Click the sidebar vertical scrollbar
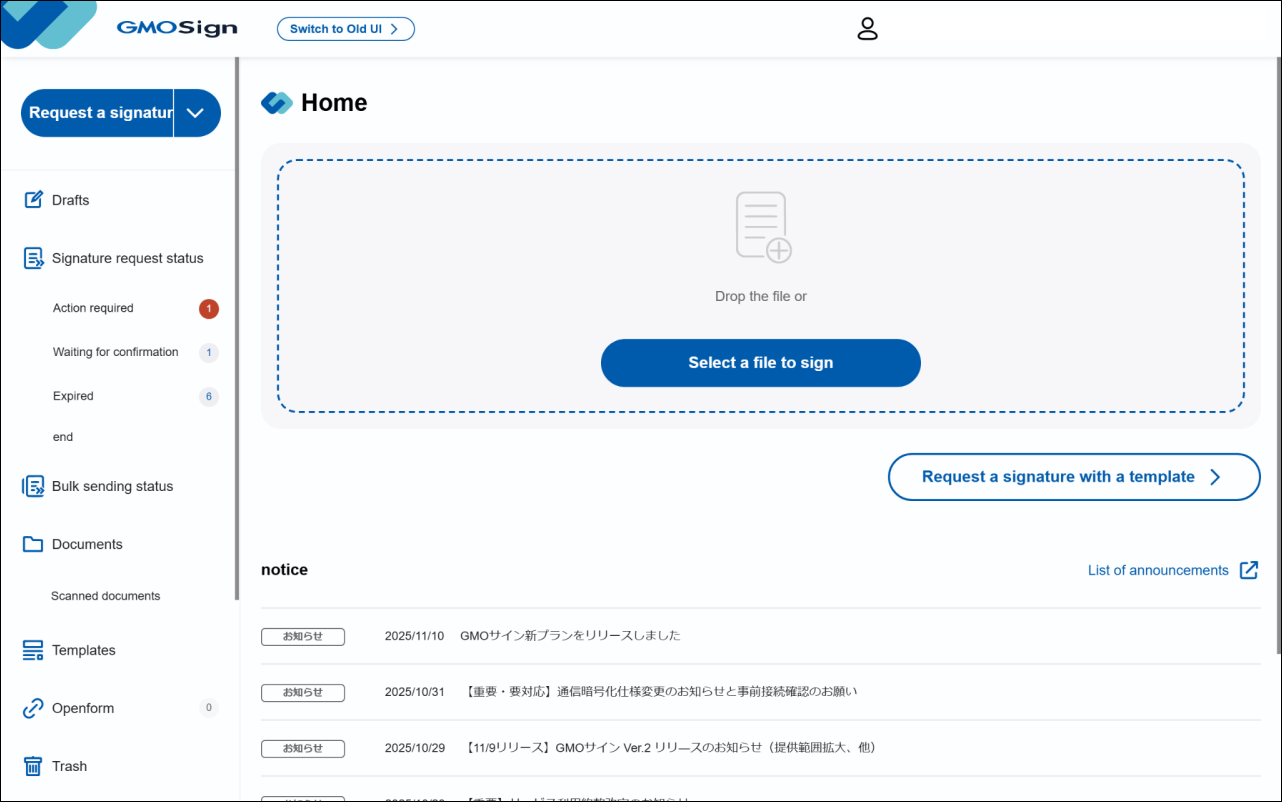 click(x=237, y=330)
